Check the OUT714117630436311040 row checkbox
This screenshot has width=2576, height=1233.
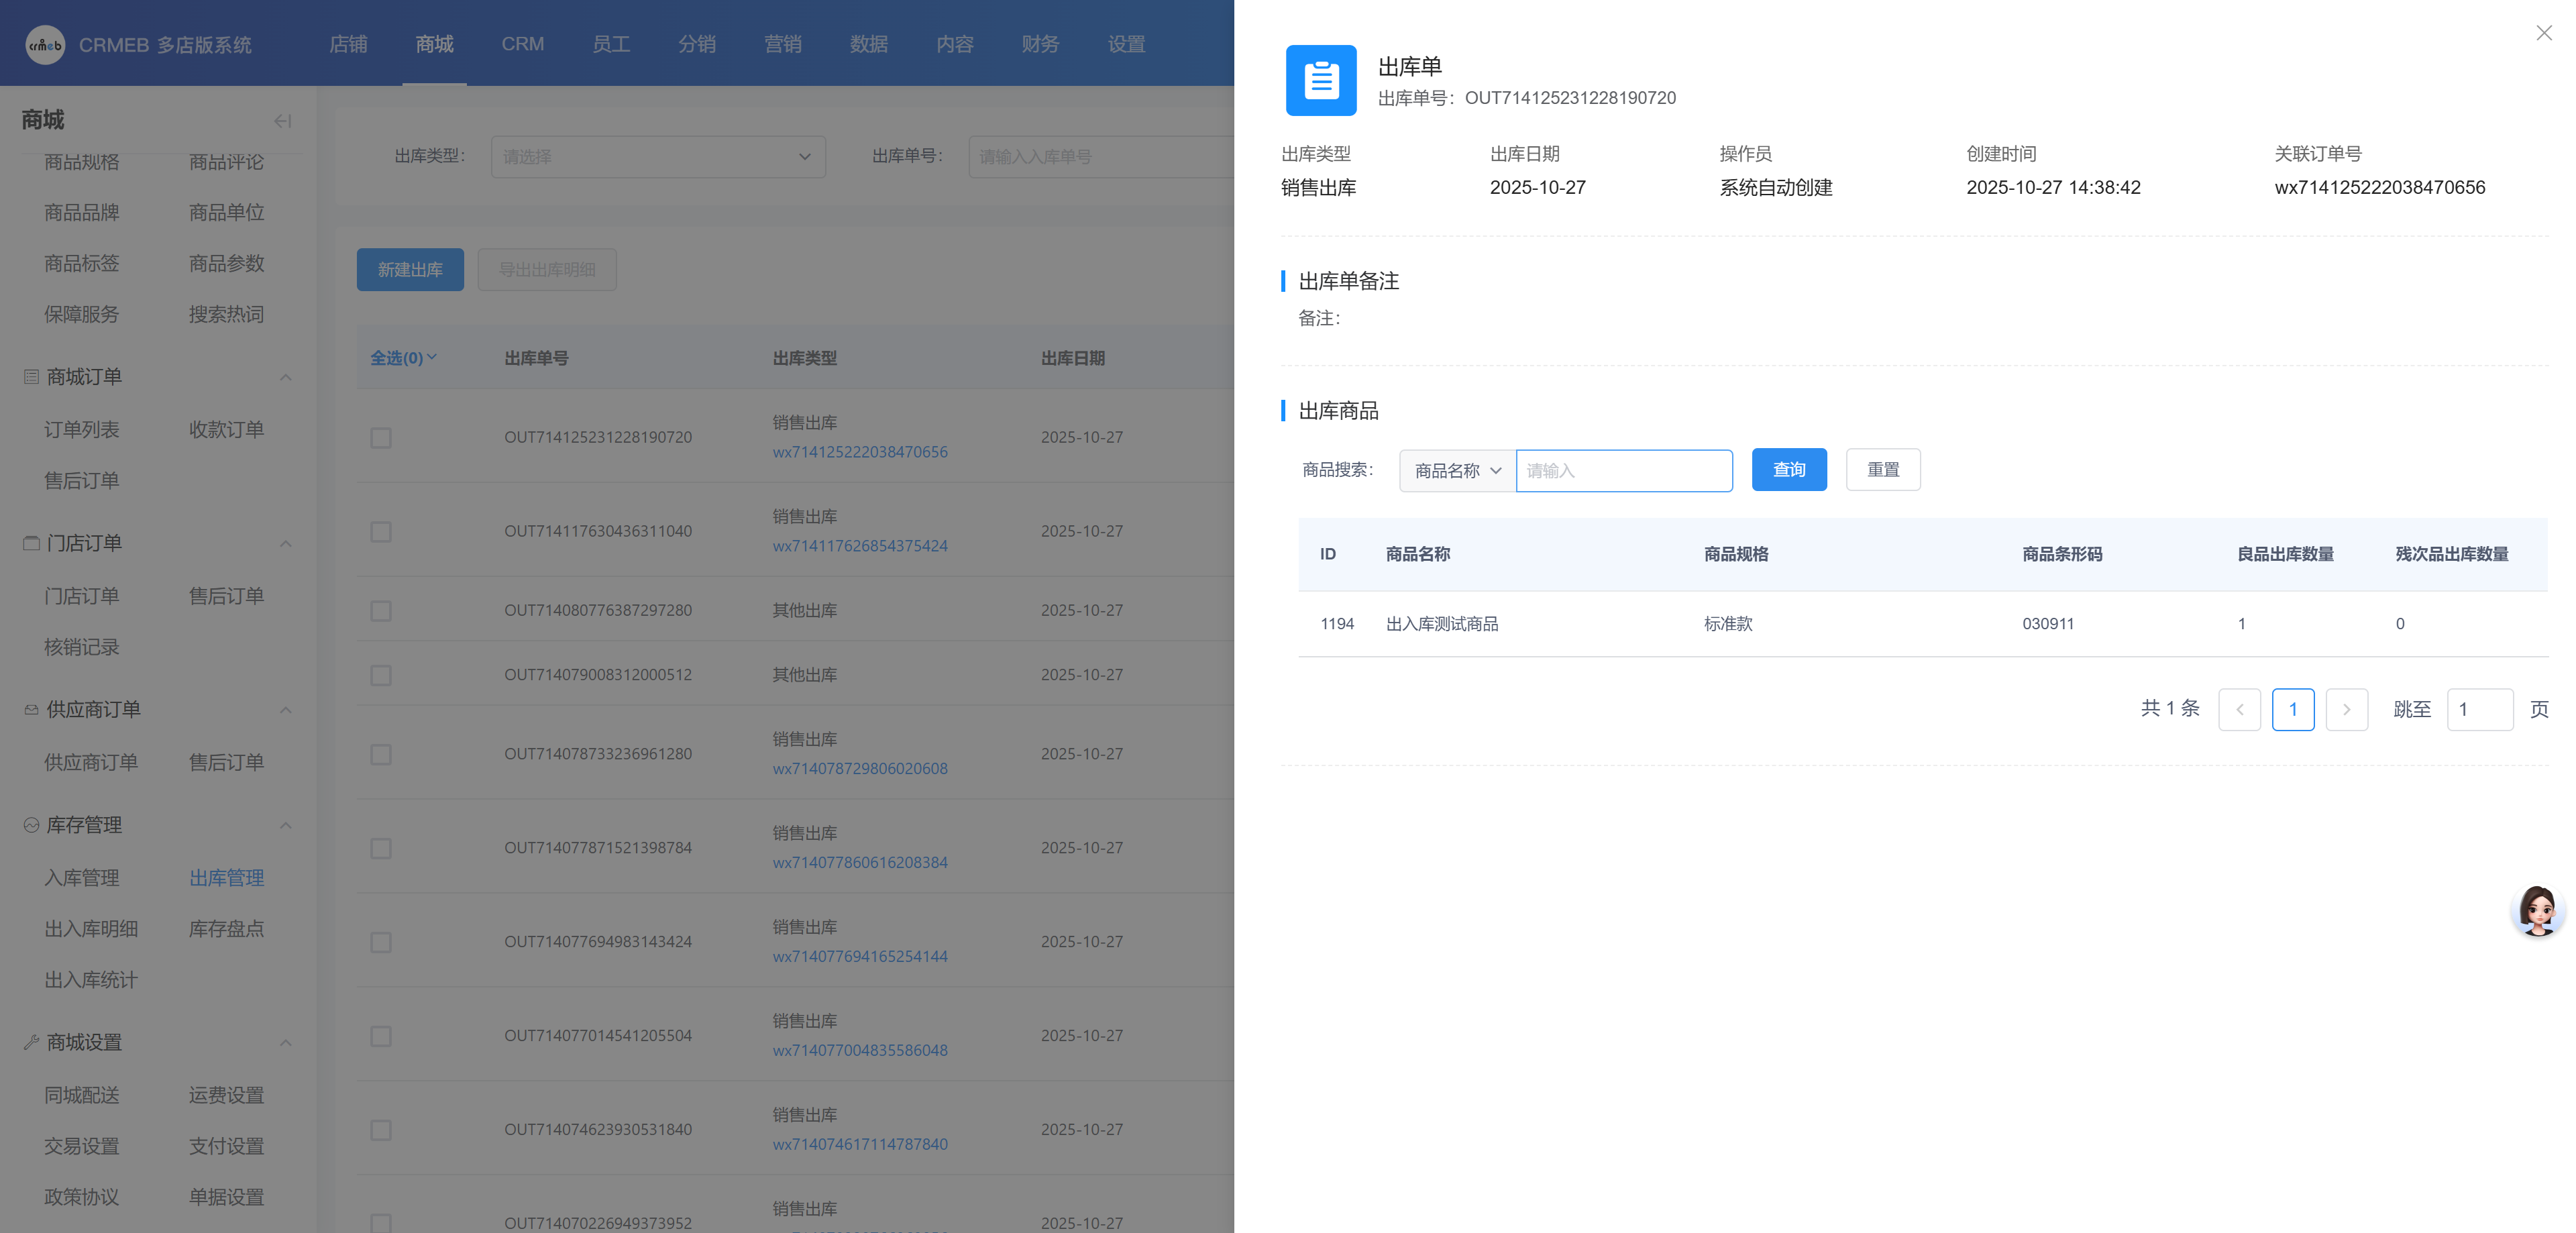tap(381, 532)
